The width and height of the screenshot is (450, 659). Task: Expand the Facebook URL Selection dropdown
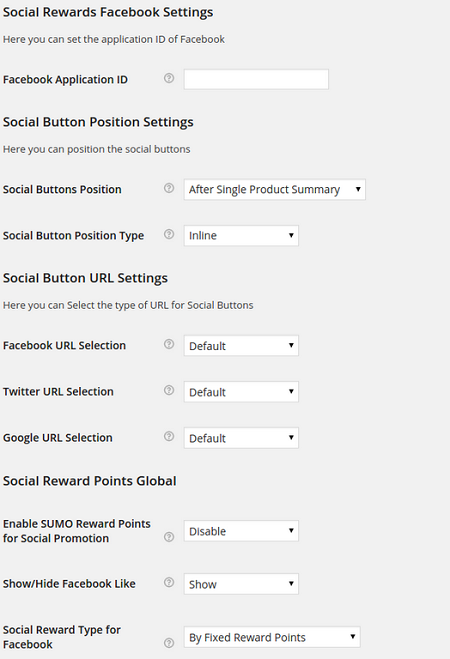pyautogui.click(x=241, y=345)
